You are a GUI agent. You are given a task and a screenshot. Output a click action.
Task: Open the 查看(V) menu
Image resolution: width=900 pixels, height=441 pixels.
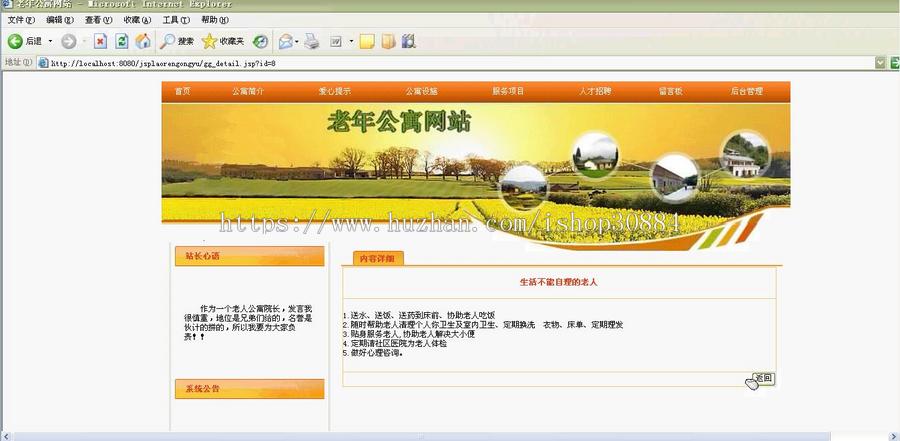tap(99, 20)
